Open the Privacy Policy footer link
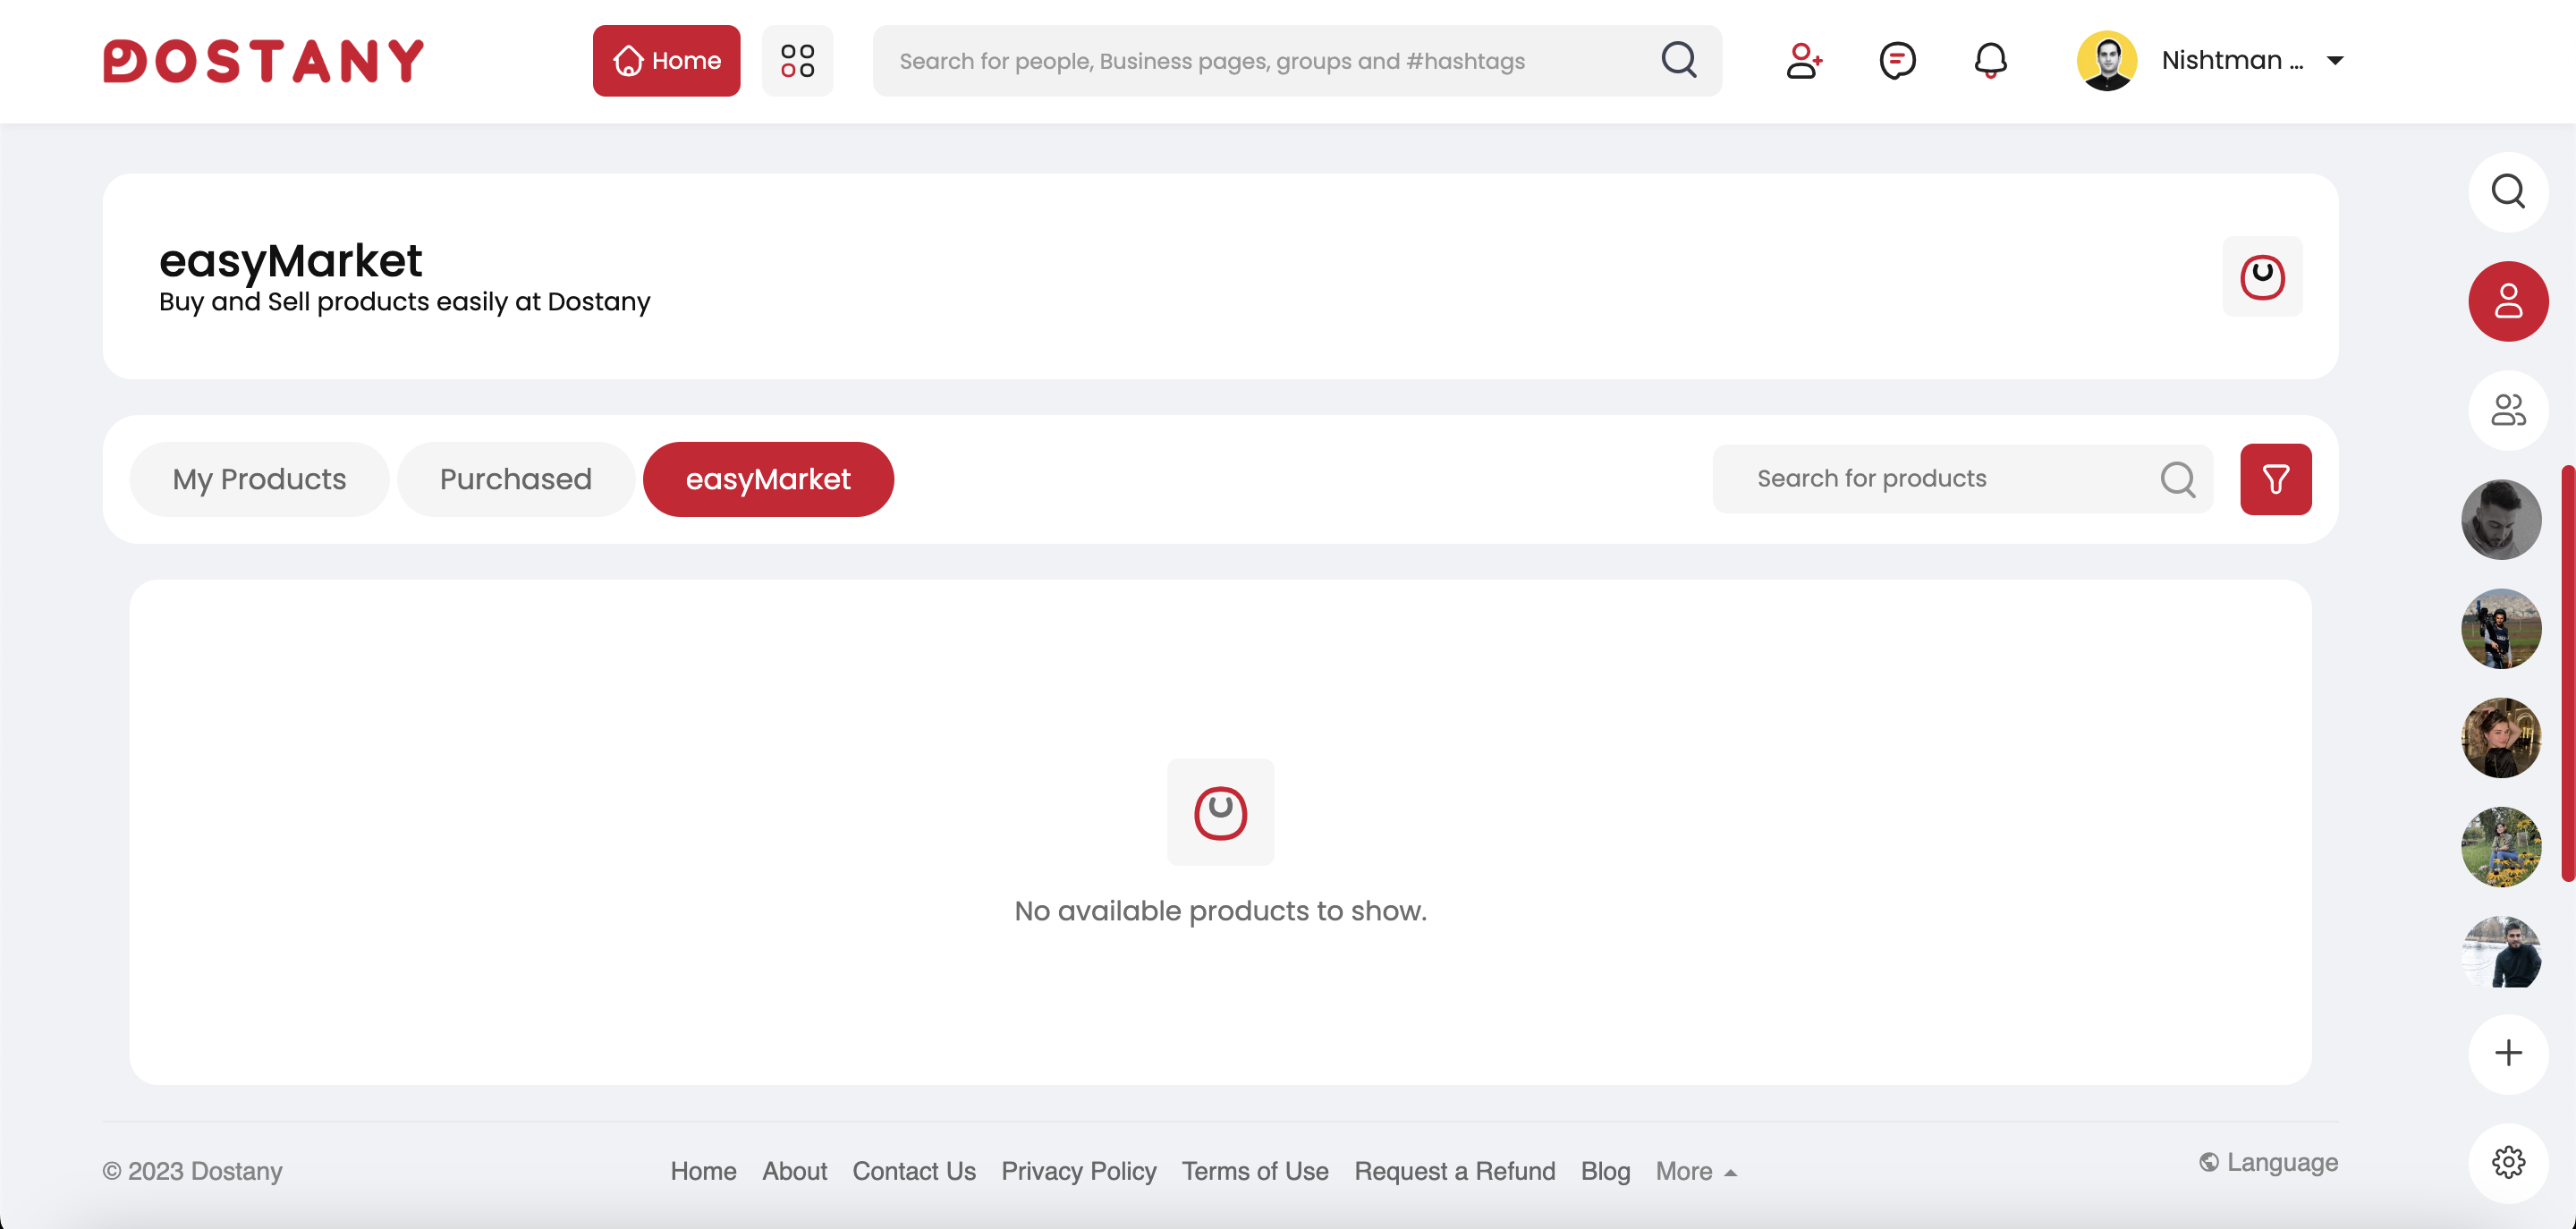The image size is (2576, 1229). 1078,1171
